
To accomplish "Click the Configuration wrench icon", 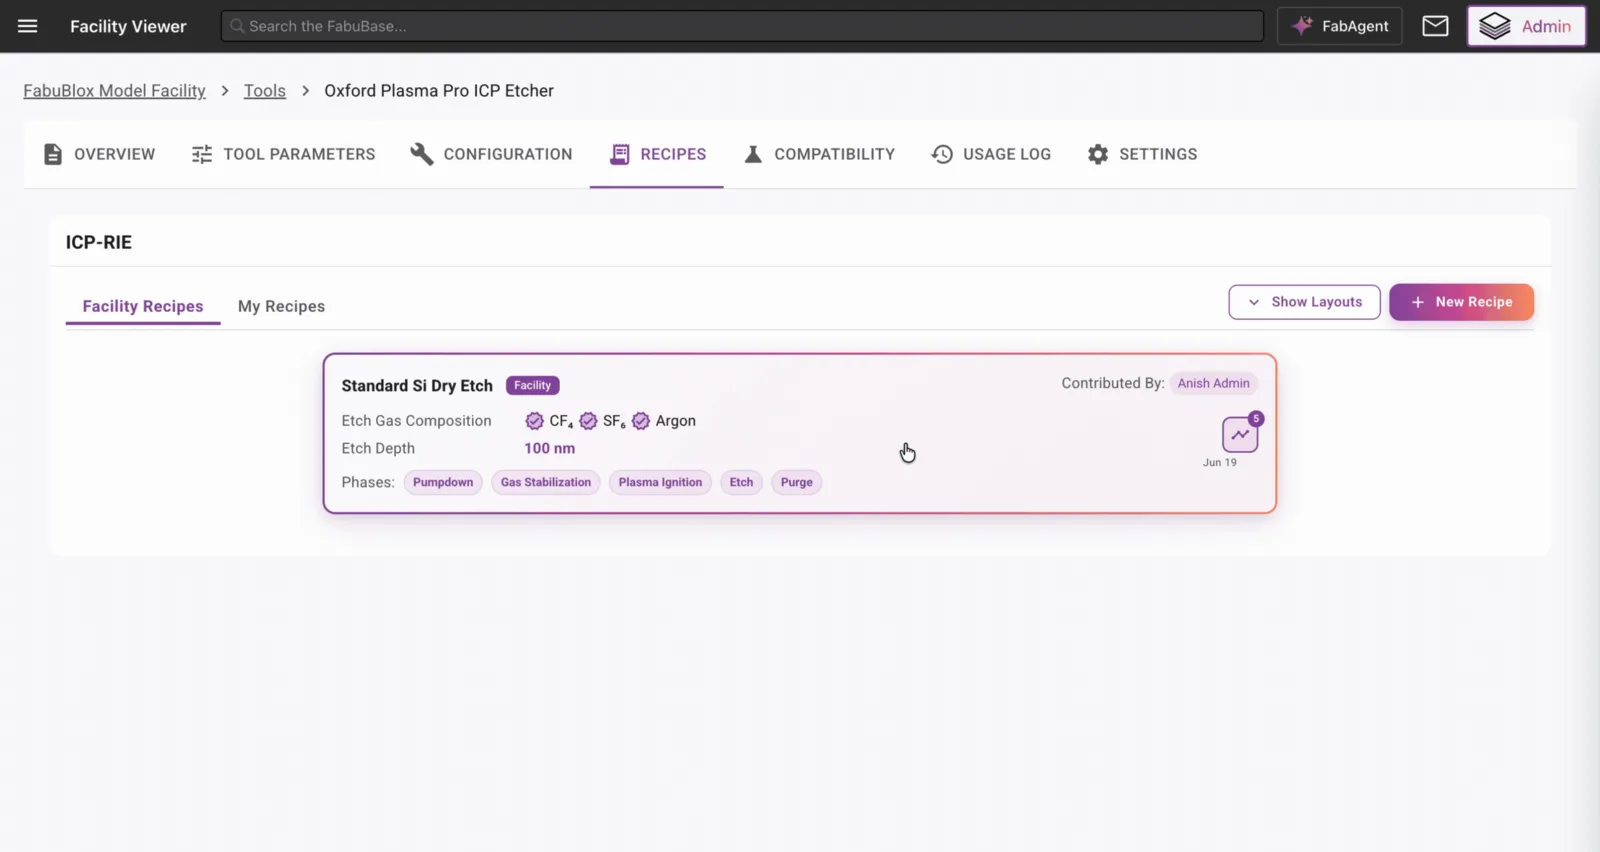I will pos(421,154).
